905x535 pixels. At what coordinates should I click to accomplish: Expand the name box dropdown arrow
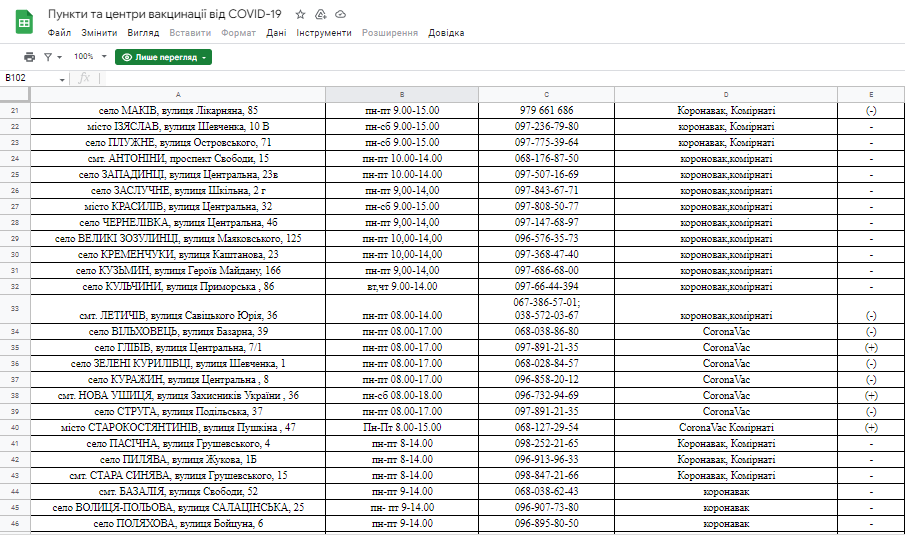click(62, 78)
